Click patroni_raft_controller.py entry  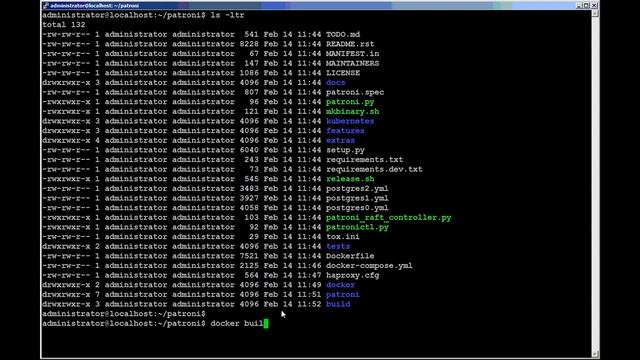click(389, 218)
